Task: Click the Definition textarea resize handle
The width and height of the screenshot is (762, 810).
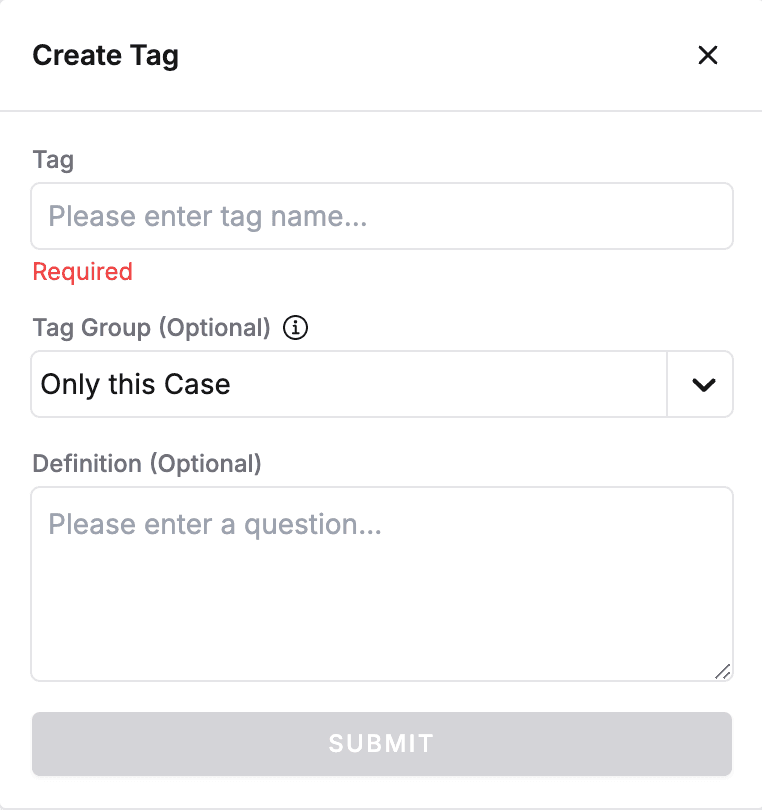Action: pos(723,672)
